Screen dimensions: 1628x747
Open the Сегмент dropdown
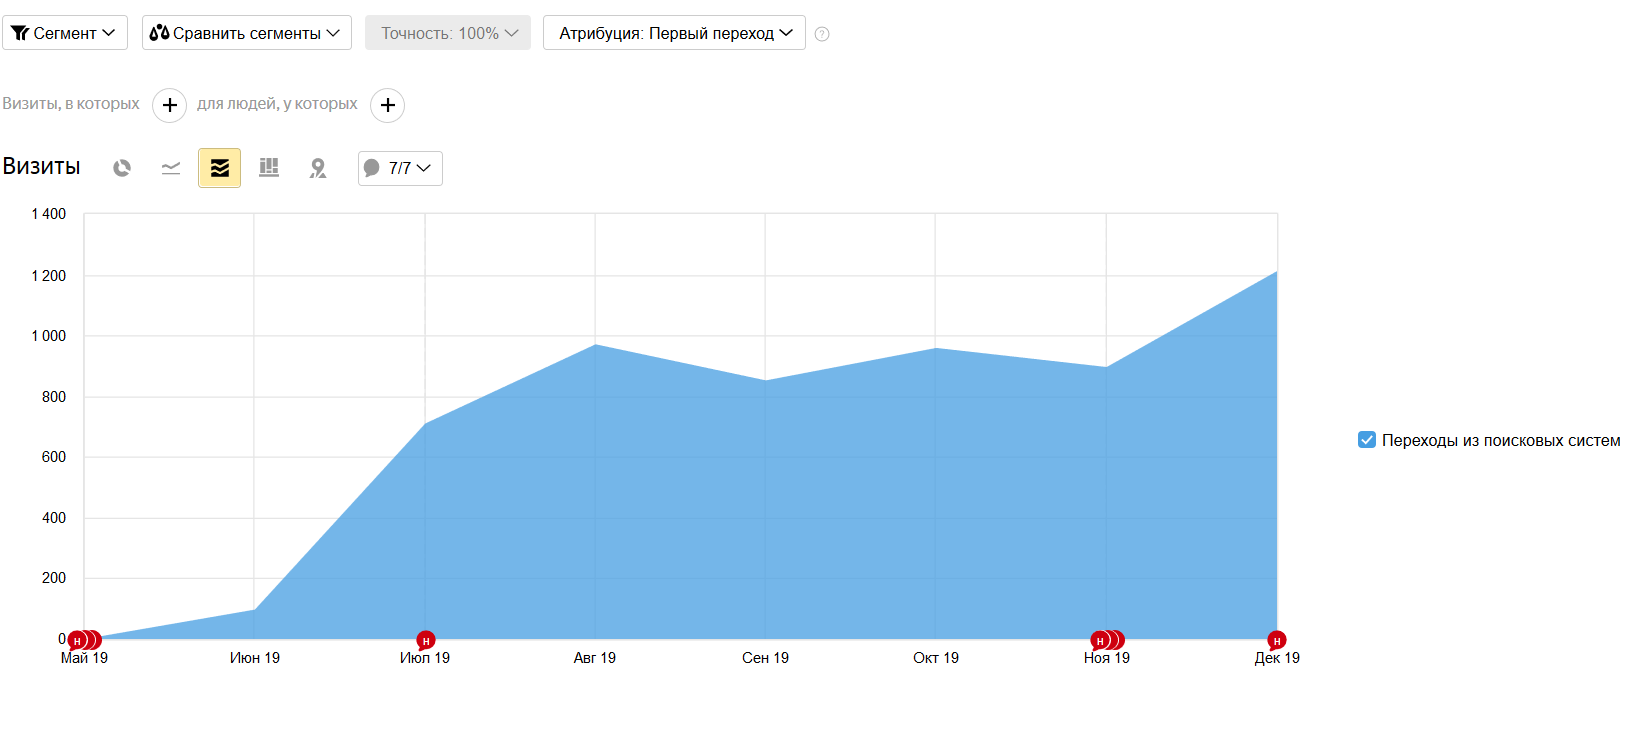pos(65,33)
